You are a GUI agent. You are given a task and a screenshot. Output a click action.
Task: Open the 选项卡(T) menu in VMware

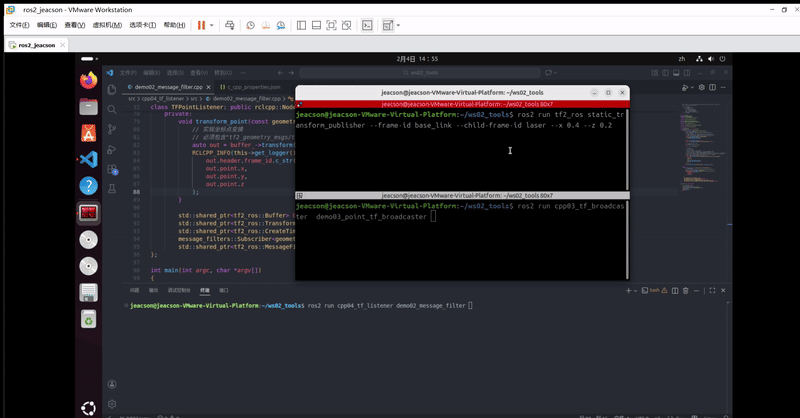pyautogui.click(x=142, y=25)
